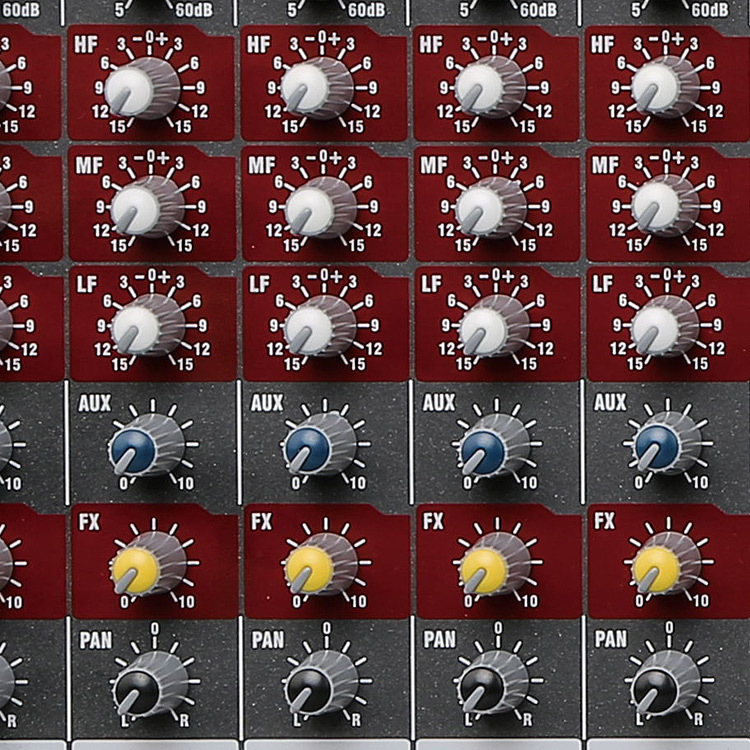Click the black PAN knob on the second full channel

[x=322, y=684]
